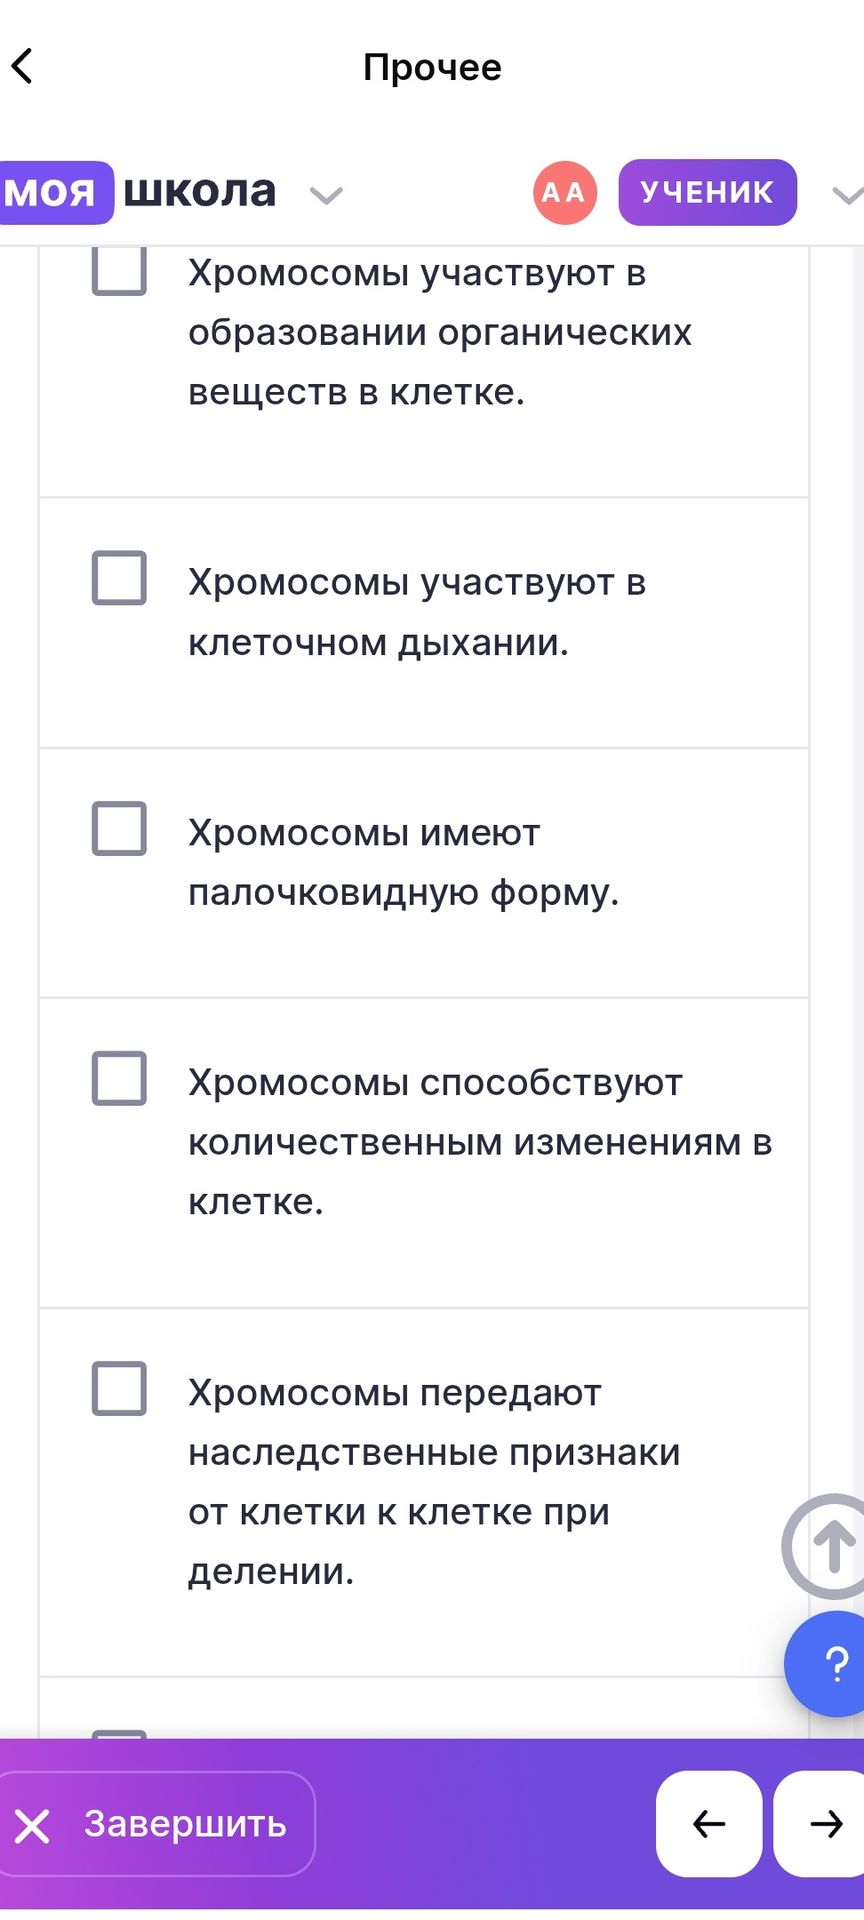Check 'Хромосомы участвуют в клеточном дыхании'
The image size is (864, 1920).
coord(119,578)
